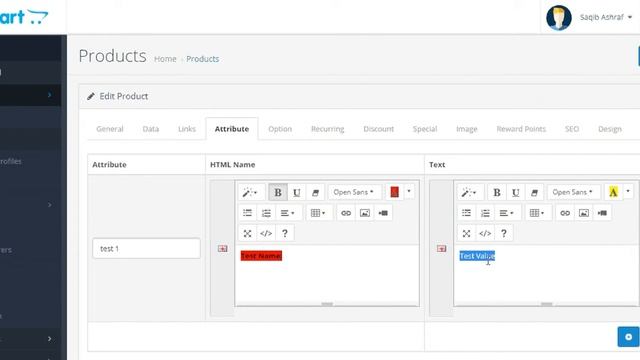Image resolution: width=640 pixels, height=360 pixels.
Task: Click Products breadcrumb link
Action: (x=203, y=59)
